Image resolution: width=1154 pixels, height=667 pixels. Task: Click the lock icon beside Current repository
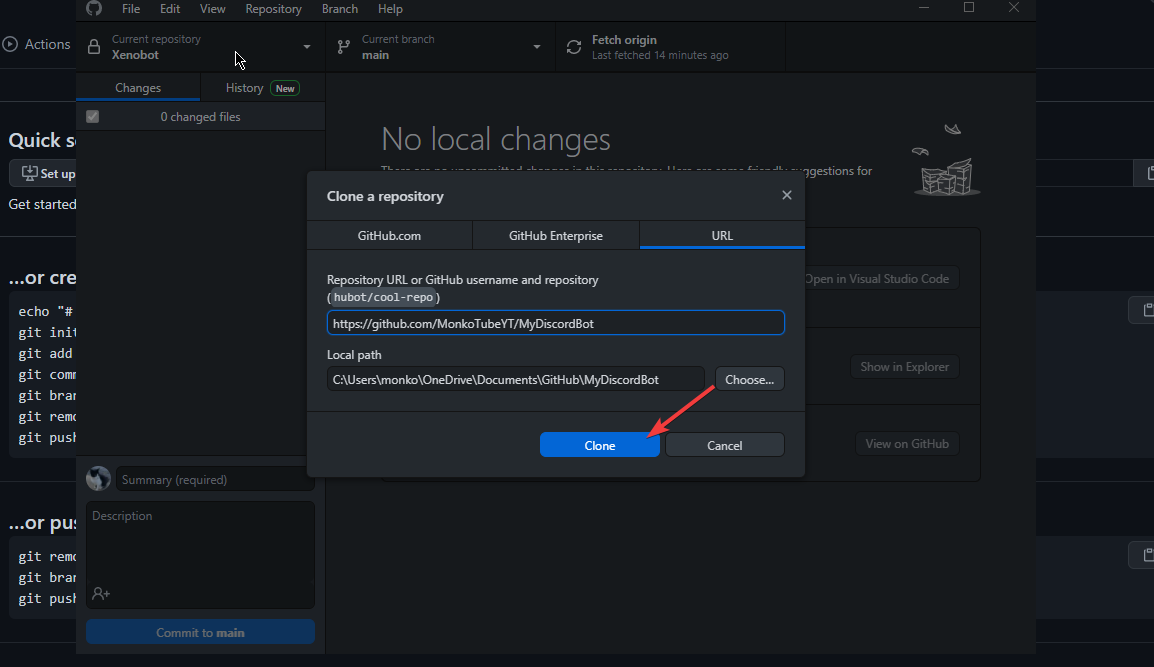94,47
